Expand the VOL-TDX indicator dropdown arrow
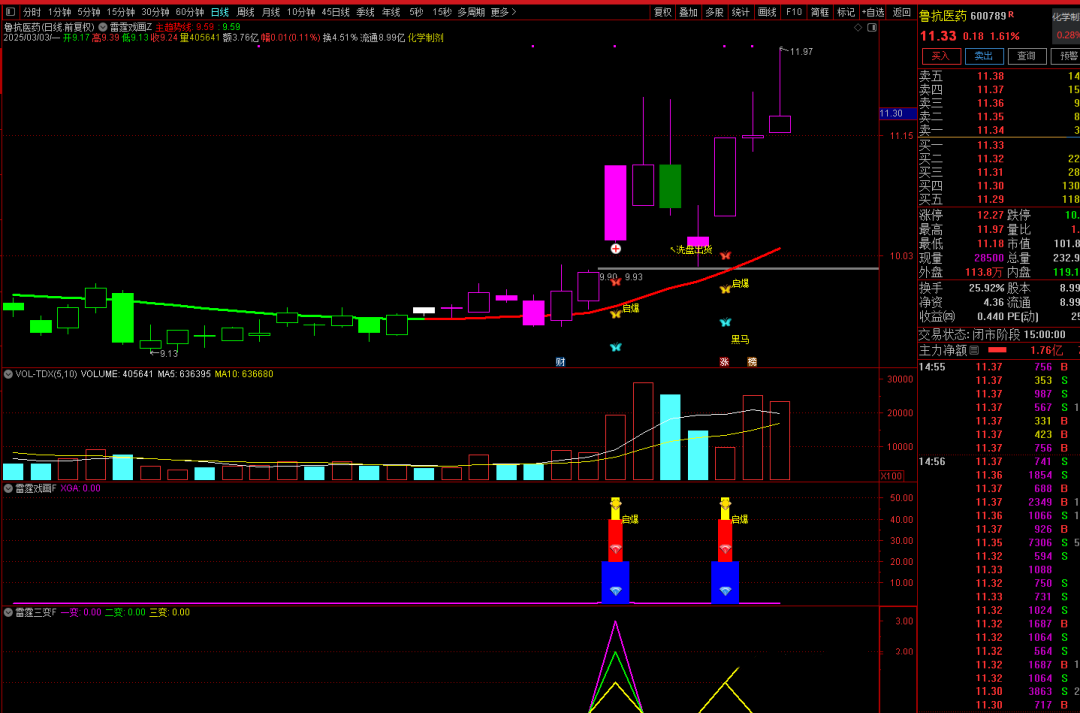Viewport: 1080px width, 713px height. (x=8, y=374)
